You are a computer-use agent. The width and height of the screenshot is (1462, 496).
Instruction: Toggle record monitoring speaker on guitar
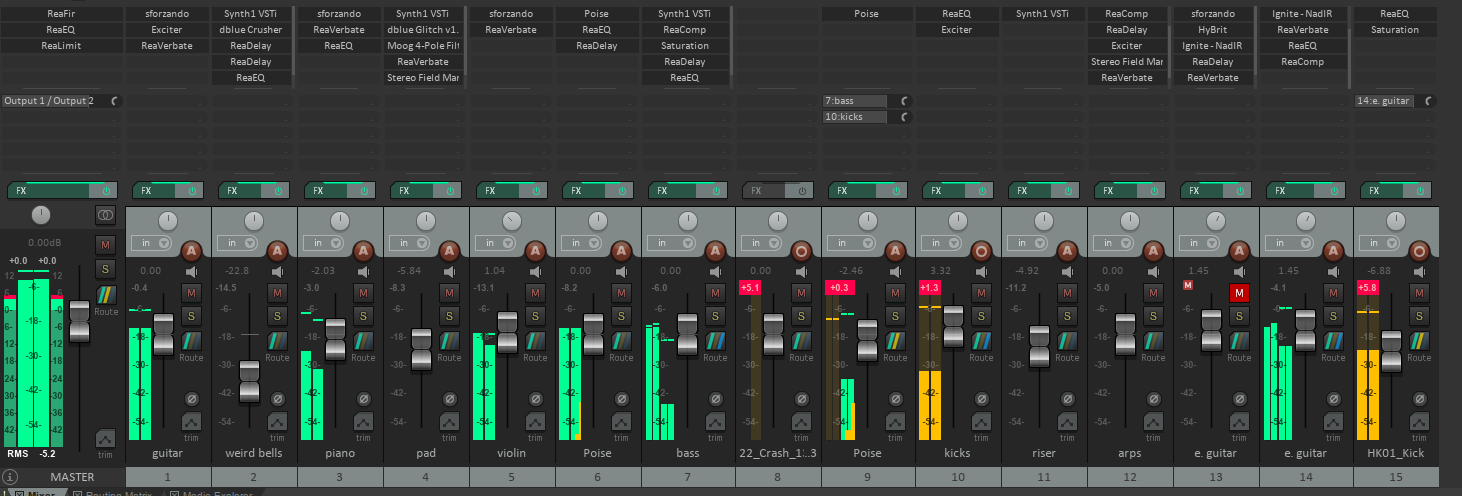click(x=192, y=271)
